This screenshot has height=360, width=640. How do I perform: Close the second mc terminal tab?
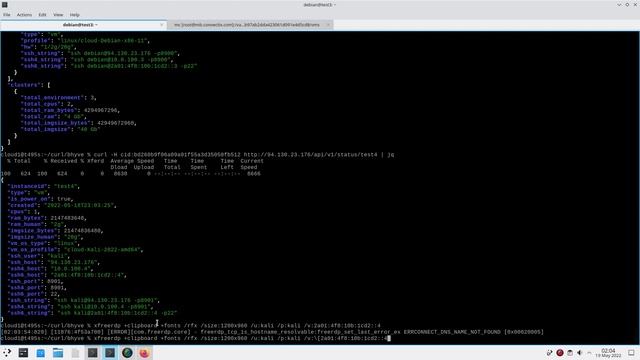tap(328, 25)
